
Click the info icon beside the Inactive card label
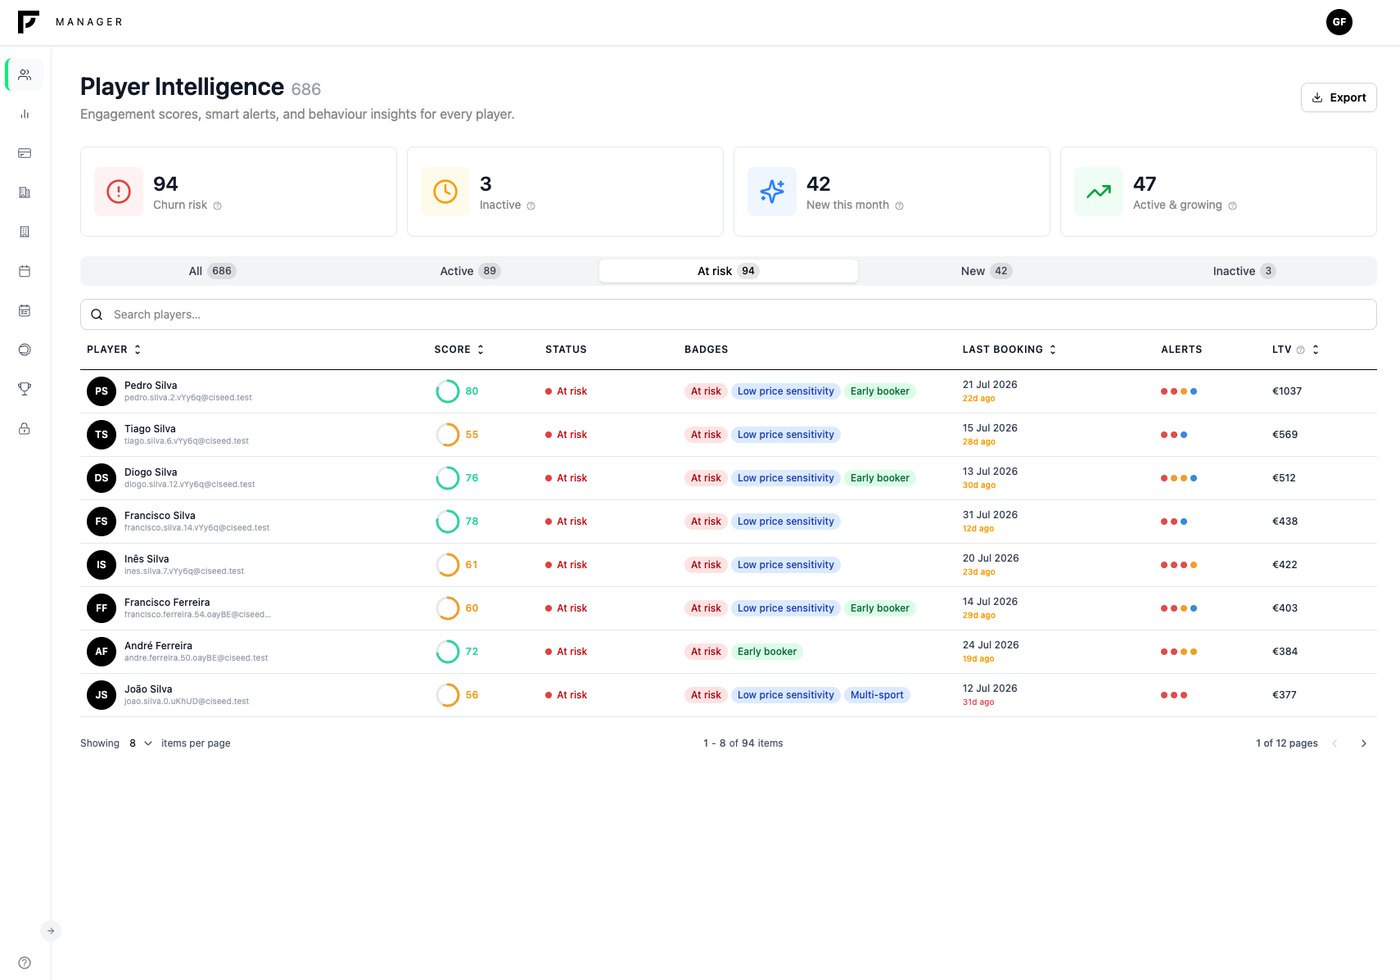[531, 206]
